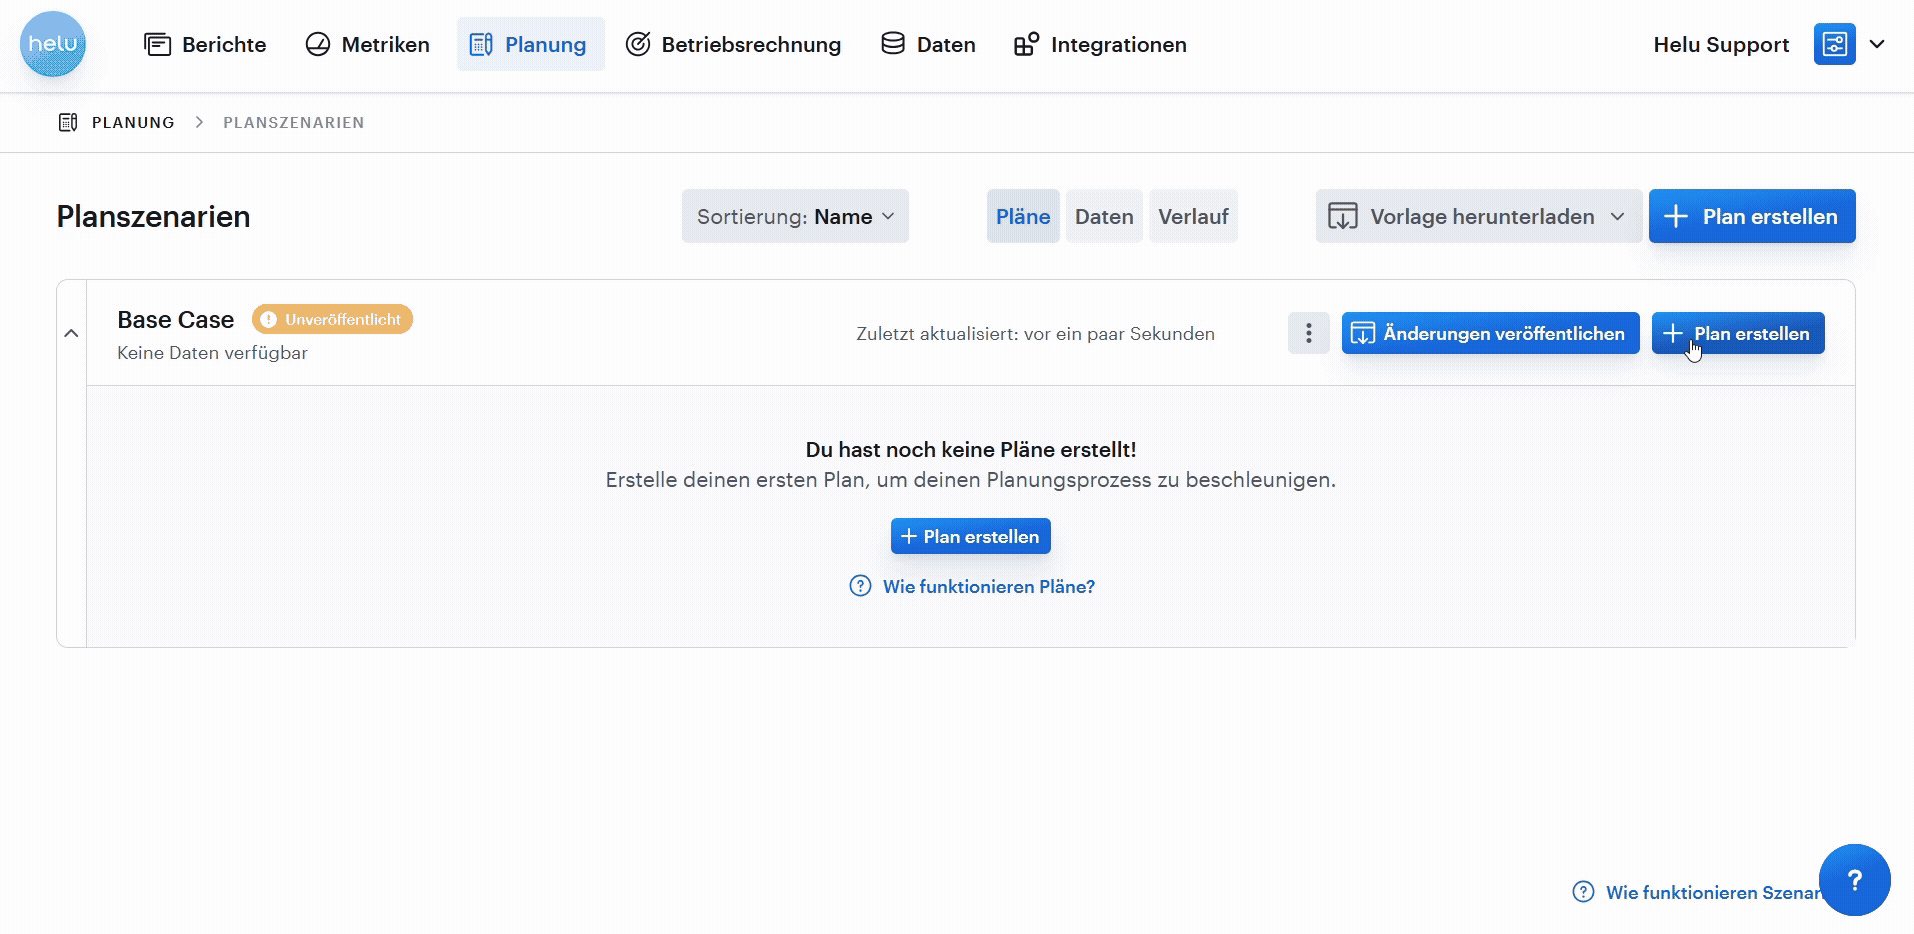Open the Berichte section

205,44
